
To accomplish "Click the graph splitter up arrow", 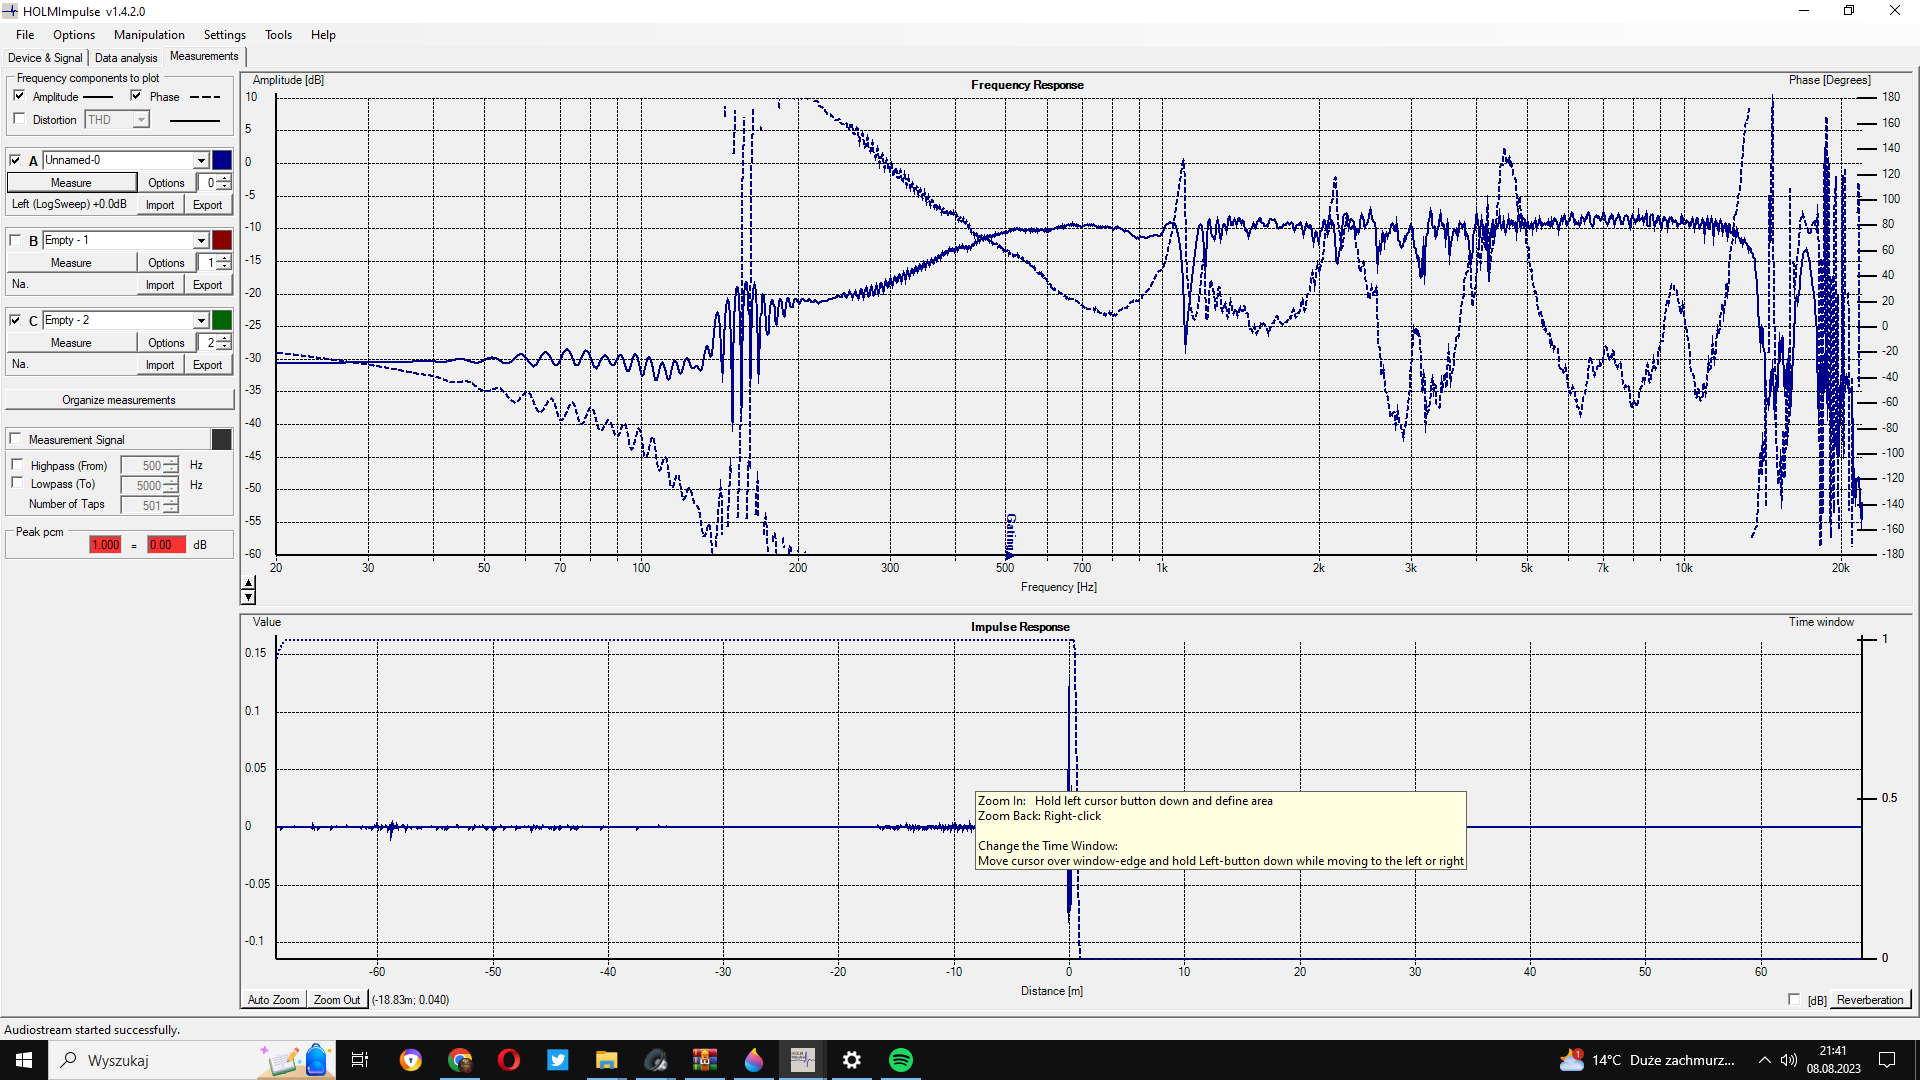I will coord(248,582).
